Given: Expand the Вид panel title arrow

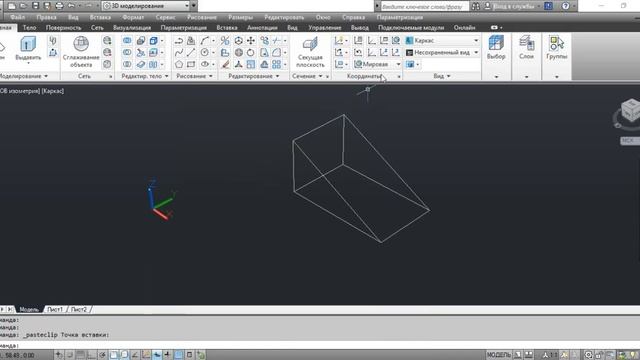Looking at the screenshot, I should (448, 76).
